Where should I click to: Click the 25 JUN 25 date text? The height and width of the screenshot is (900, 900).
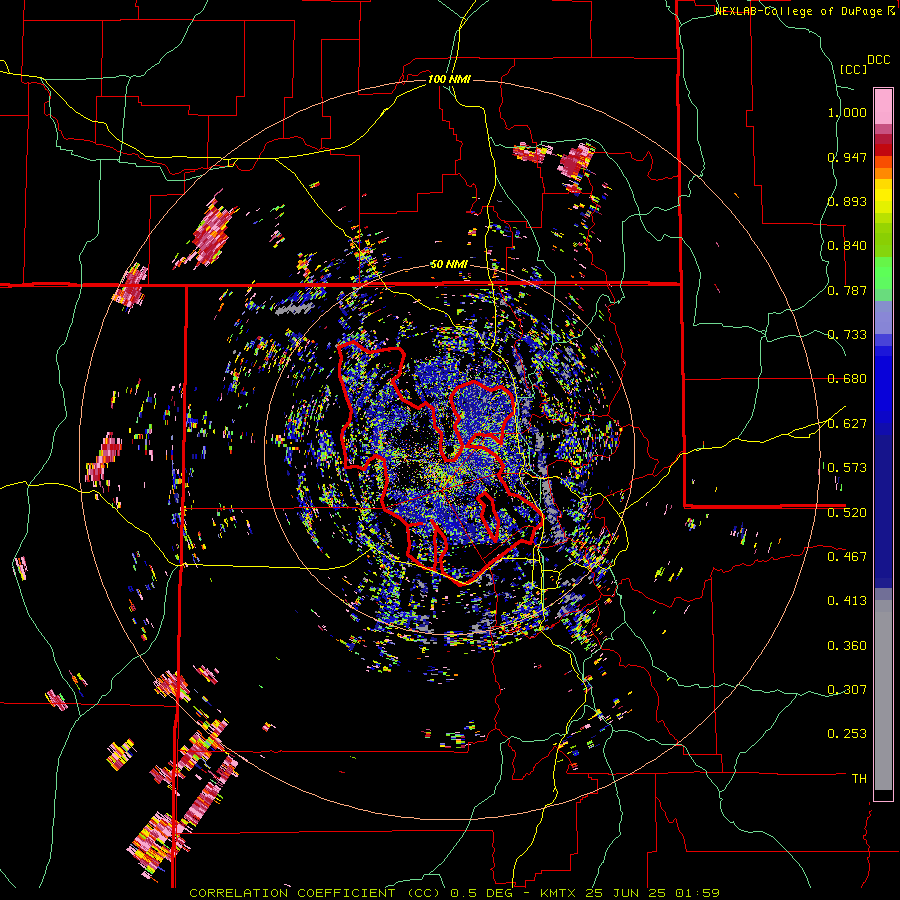(x=625, y=893)
